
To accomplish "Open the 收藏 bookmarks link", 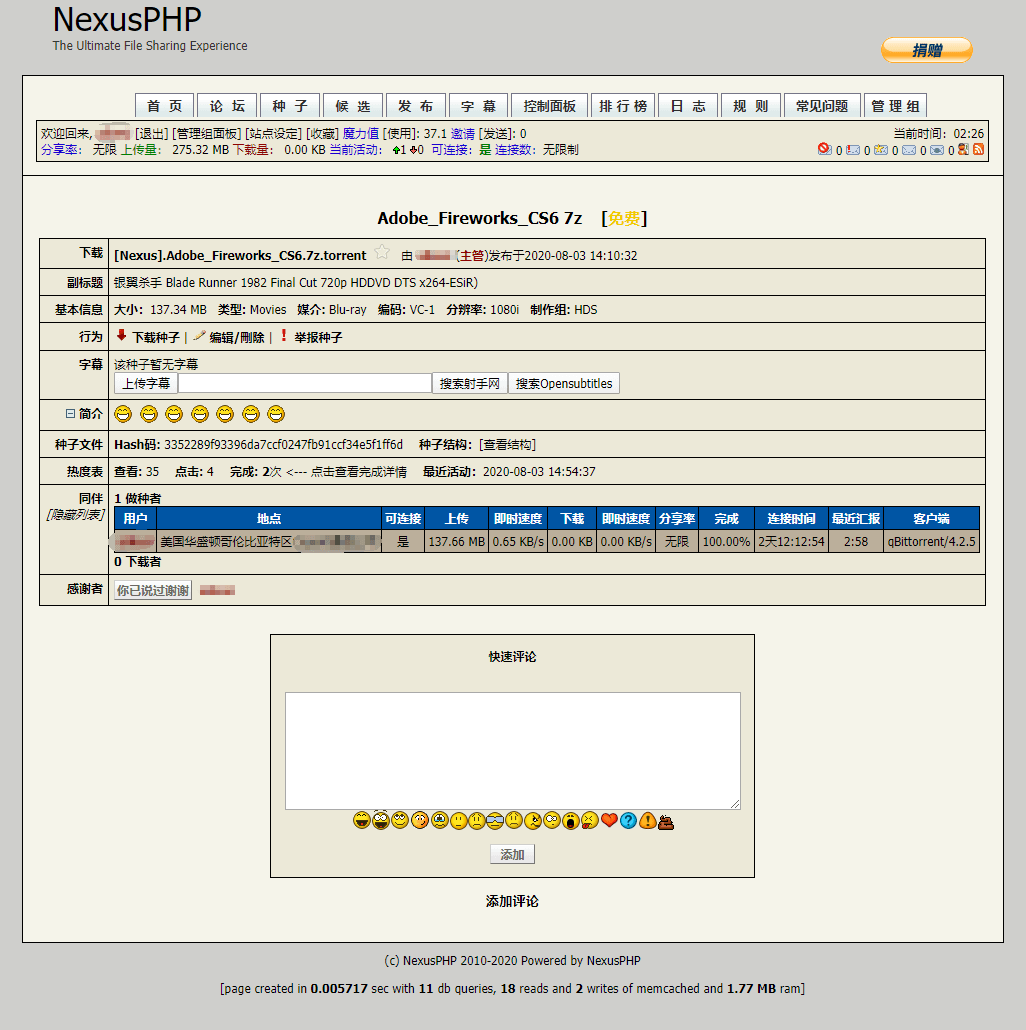I will pyautogui.click(x=322, y=133).
